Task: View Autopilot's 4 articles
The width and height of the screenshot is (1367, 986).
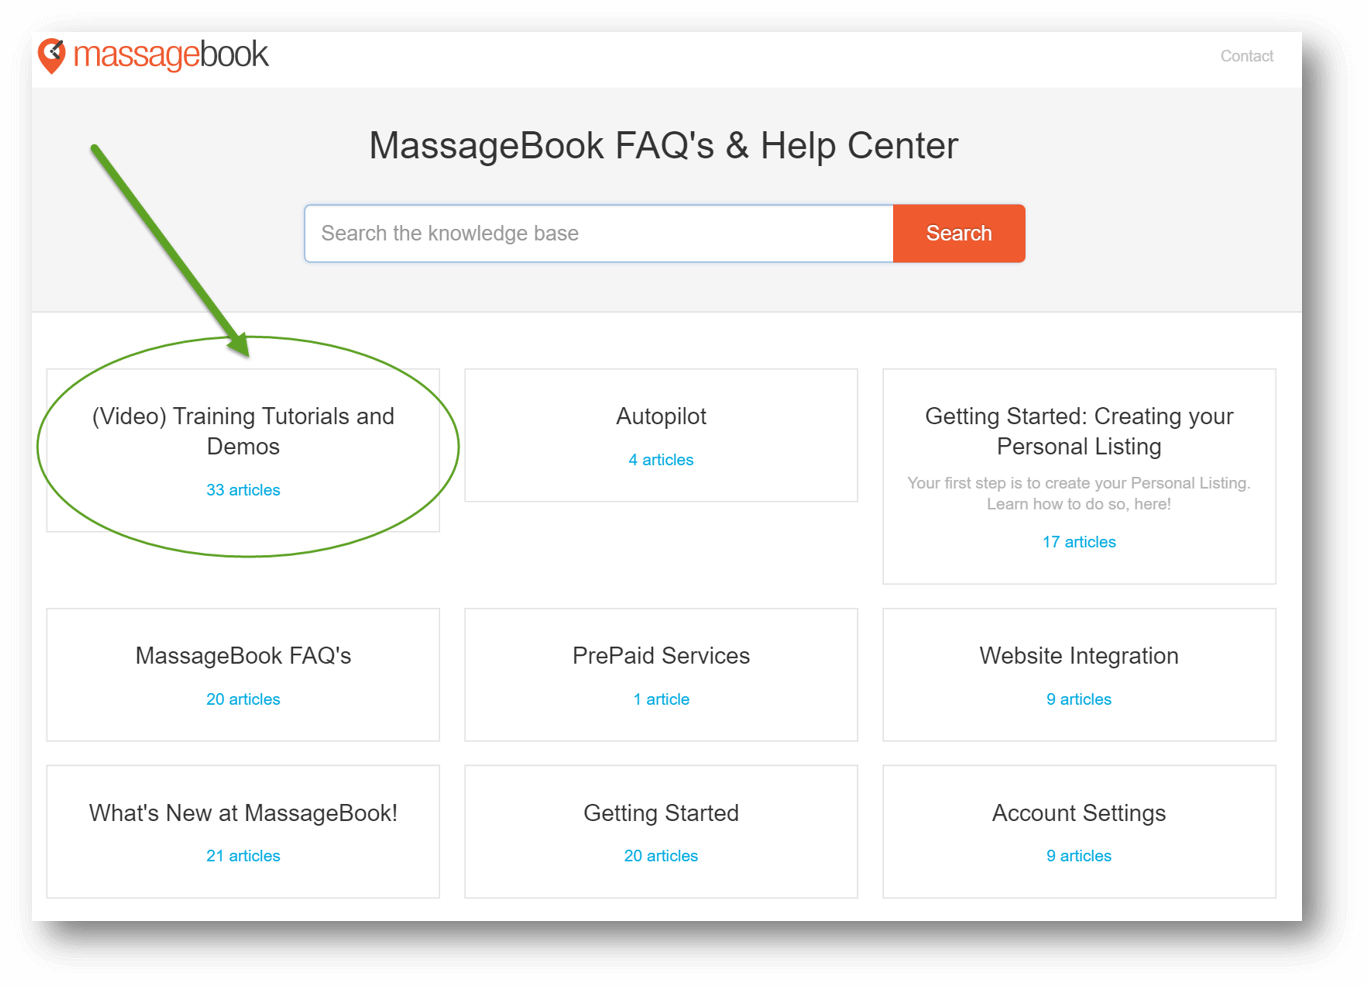Action: (661, 460)
